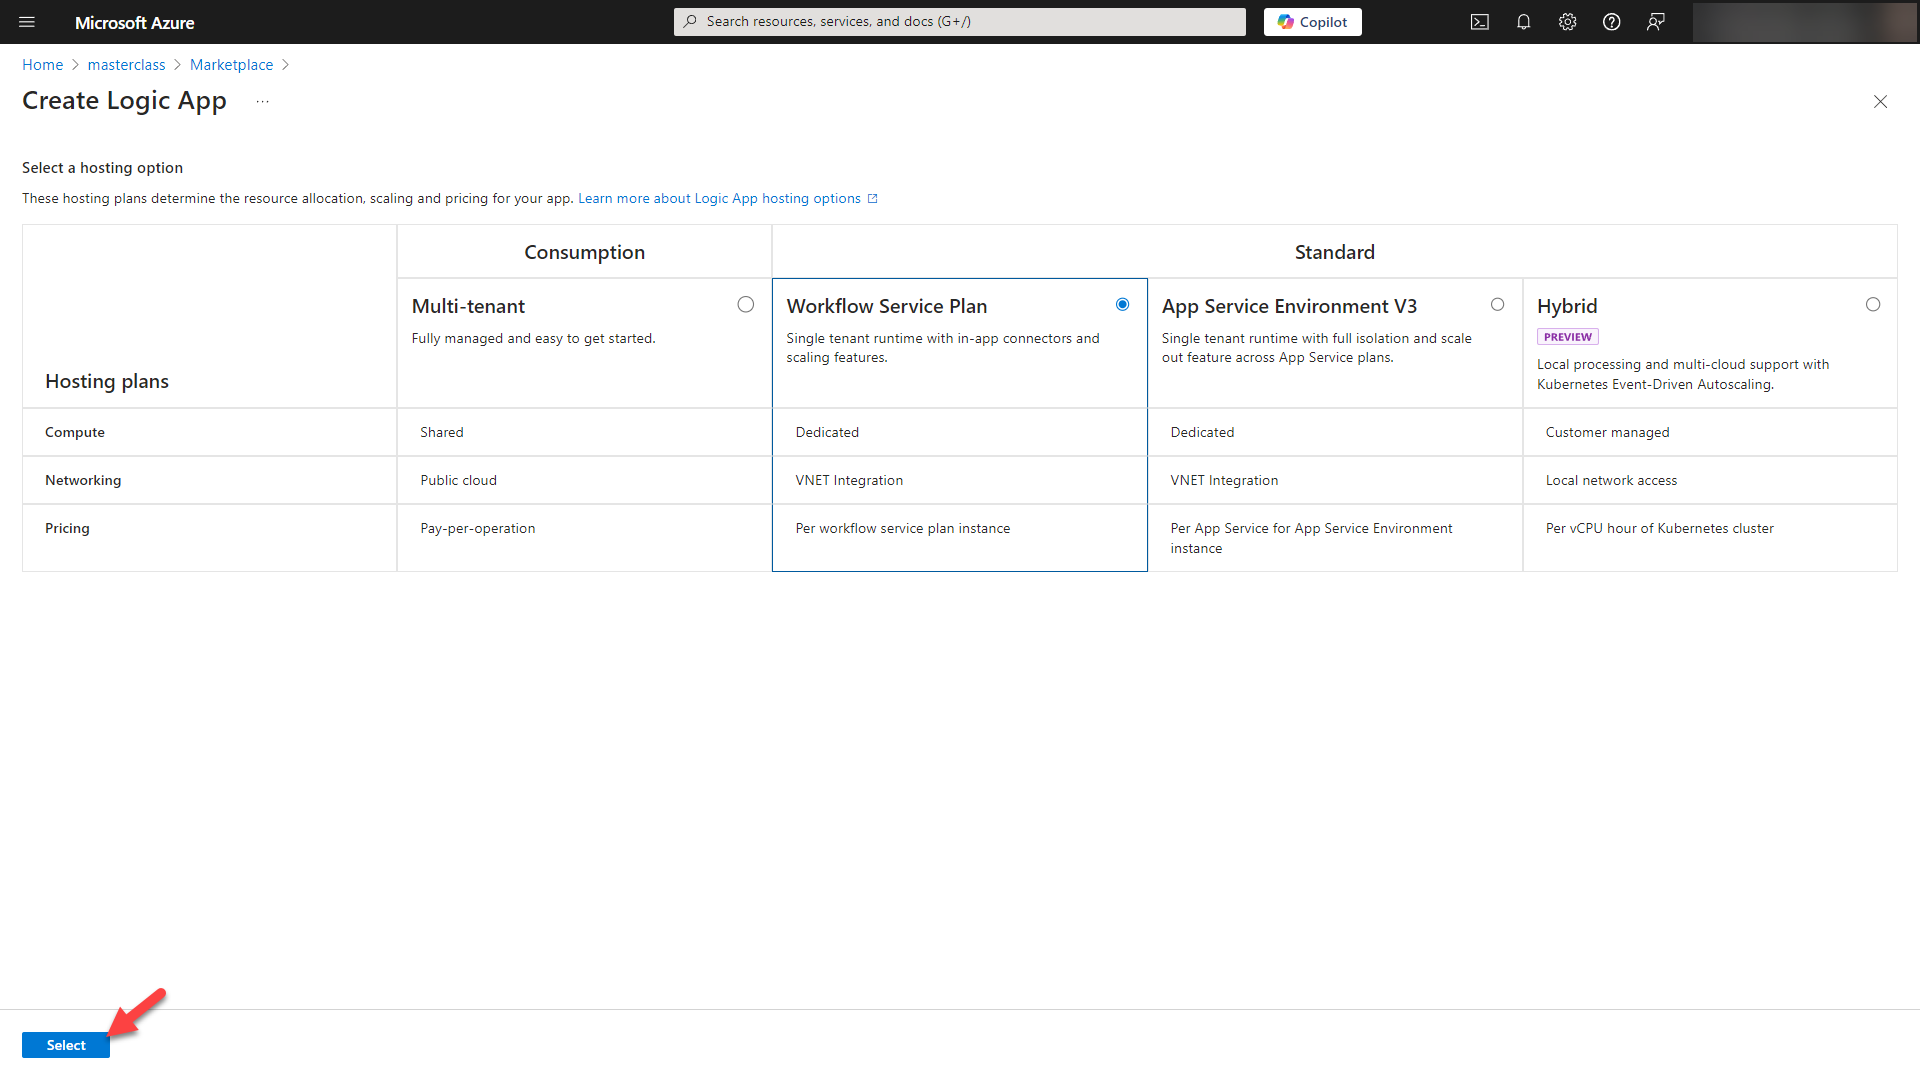Select the Multi-tenant hosting radio button
This screenshot has width=1920, height=1080.
746,304
